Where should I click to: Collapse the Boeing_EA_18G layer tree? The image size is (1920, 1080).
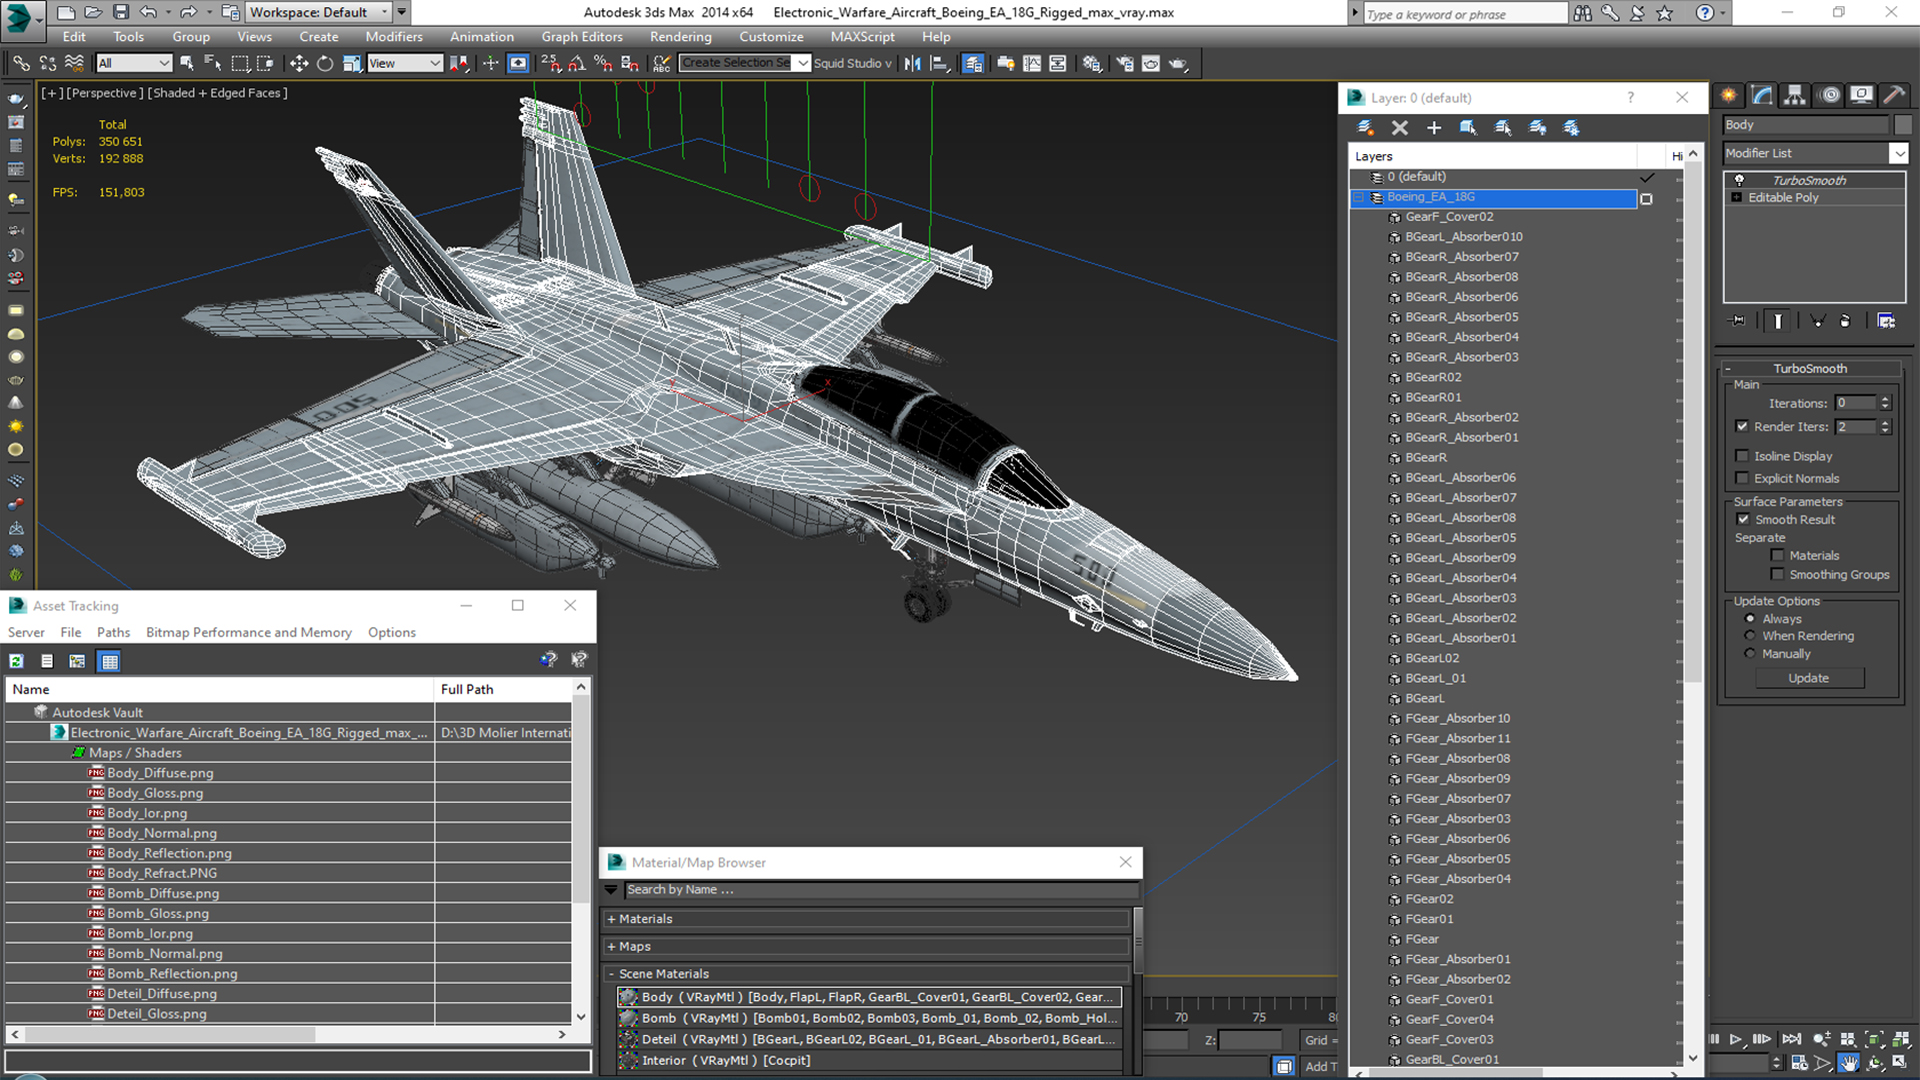click(x=1358, y=197)
